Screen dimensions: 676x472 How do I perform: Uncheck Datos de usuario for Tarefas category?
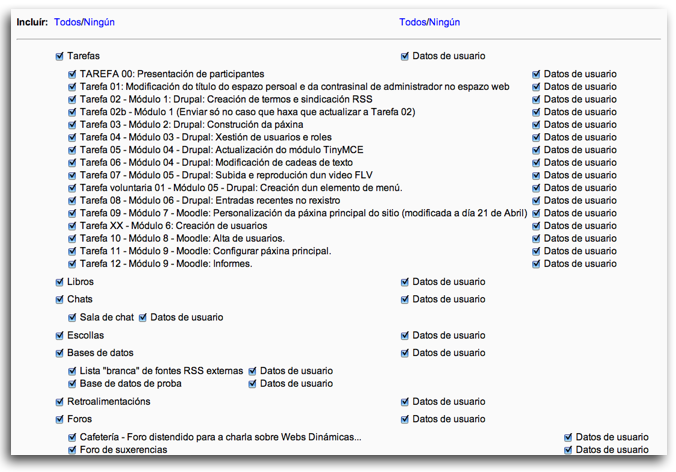coord(405,57)
